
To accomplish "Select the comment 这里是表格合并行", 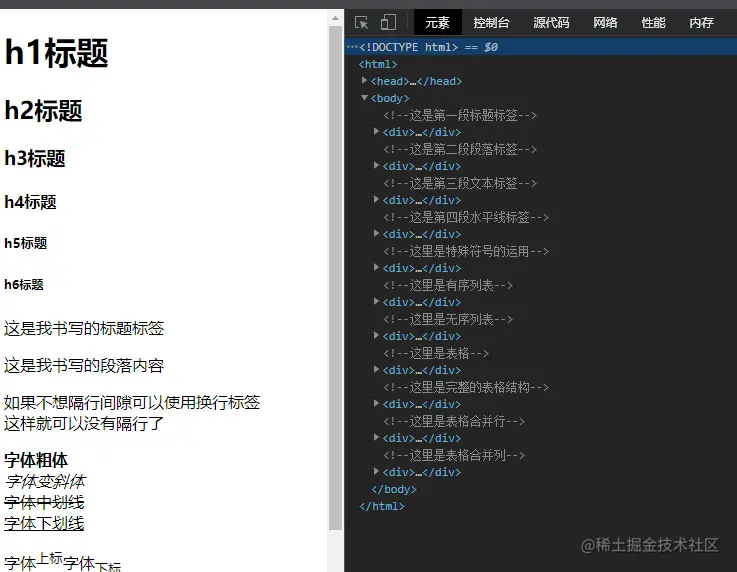I will click(x=454, y=421).
